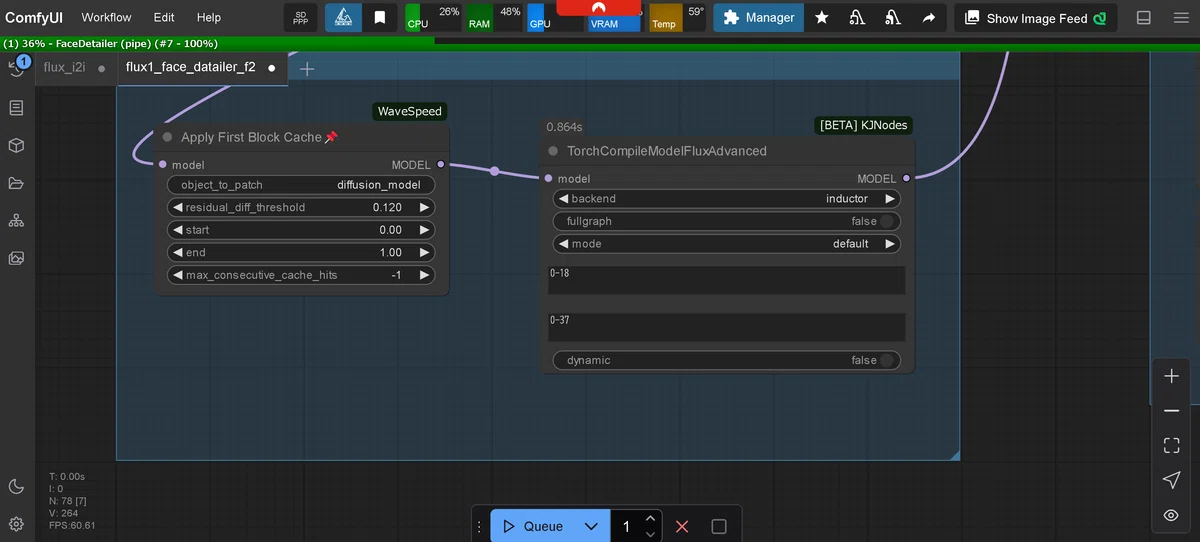Viewport: 1200px width, 542px height.
Task: Decrement the queue batch count
Action: 651,534
